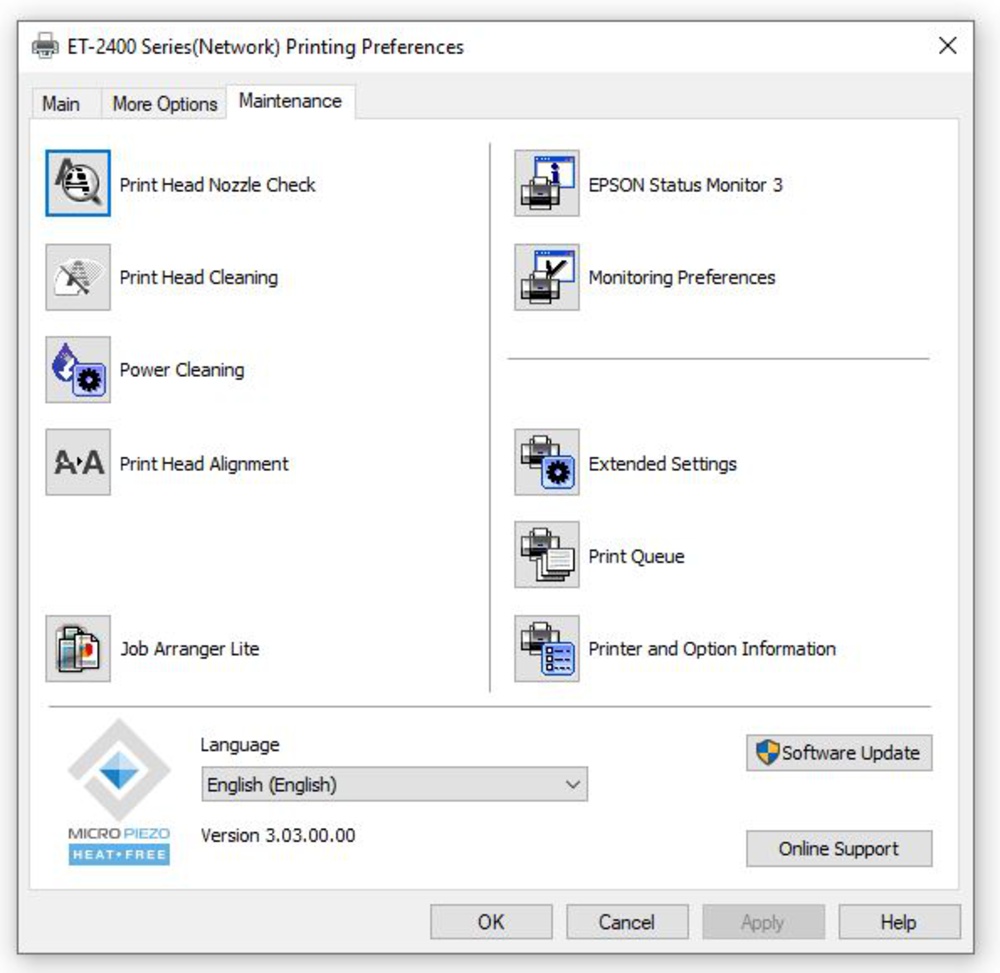Image resolution: width=1000 pixels, height=973 pixels.
Task: Cancel the printing preferences dialog
Action: pyautogui.click(x=627, y=922)
